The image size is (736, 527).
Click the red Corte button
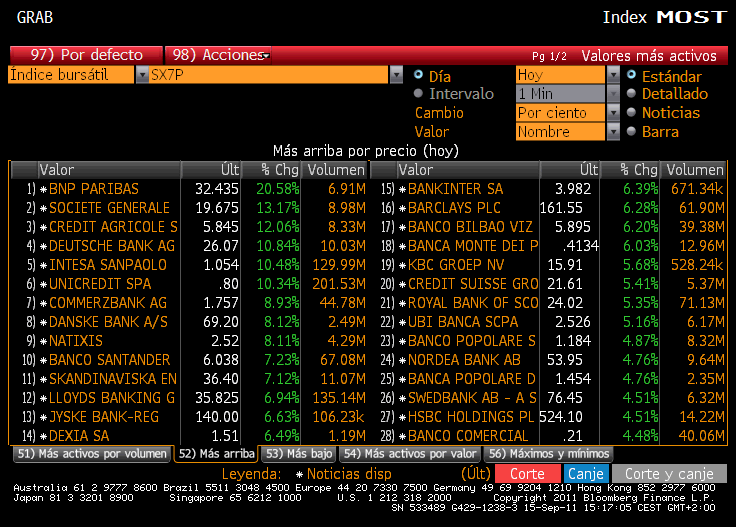(x=528, y=474)
